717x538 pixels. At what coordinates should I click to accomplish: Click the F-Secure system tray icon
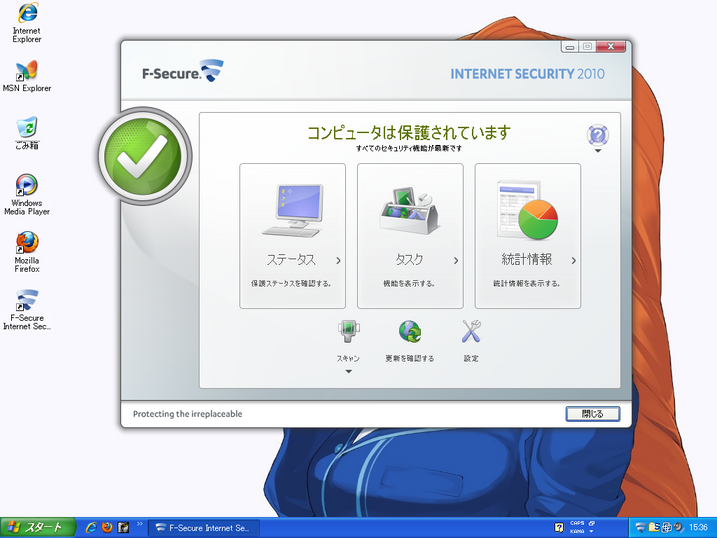tap(641, 527)
